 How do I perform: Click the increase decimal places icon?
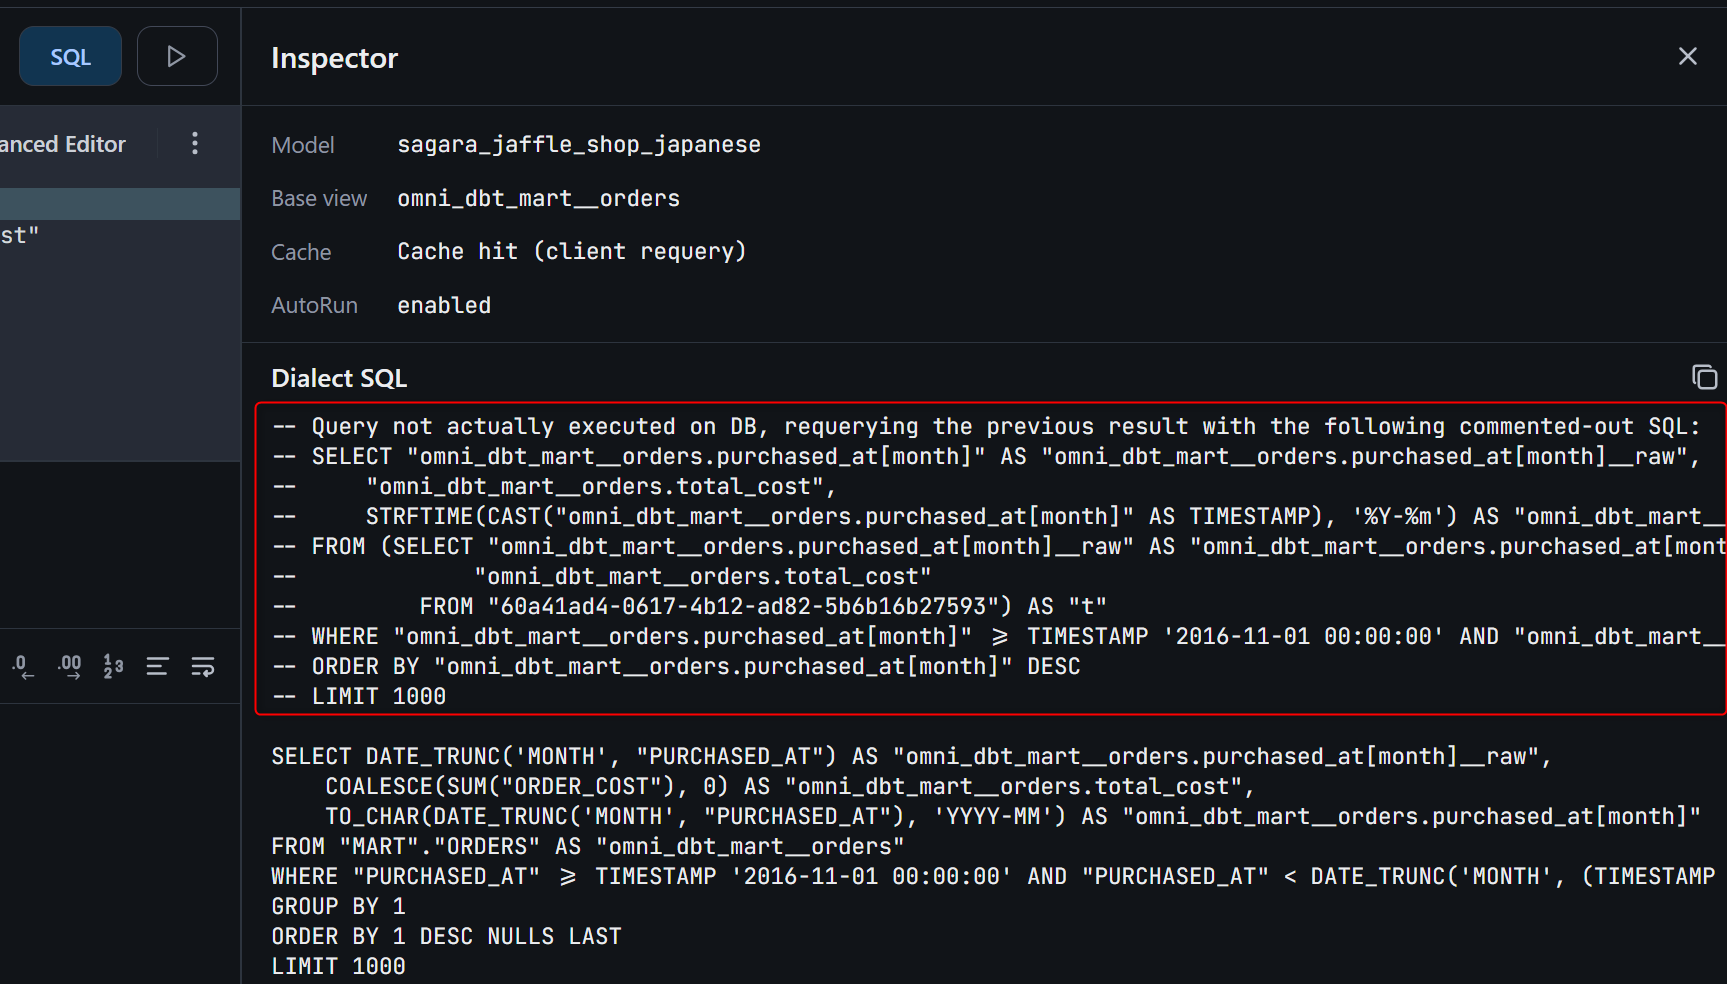pyautogui.click(x=69, y=666)
